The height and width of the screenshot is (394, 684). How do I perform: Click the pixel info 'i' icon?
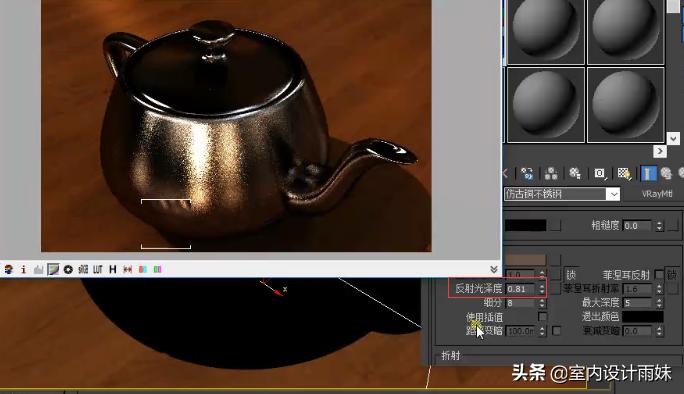(24, 270)
